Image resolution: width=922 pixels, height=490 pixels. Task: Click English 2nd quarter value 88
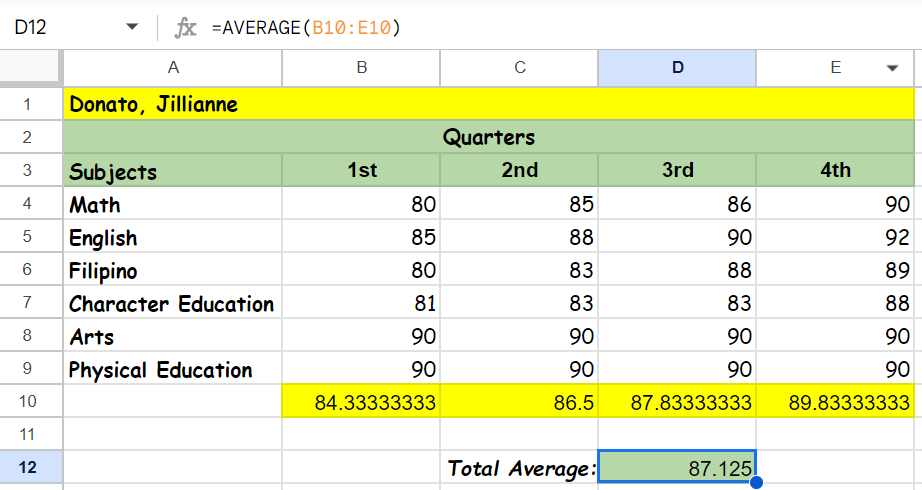pos(519,236)
